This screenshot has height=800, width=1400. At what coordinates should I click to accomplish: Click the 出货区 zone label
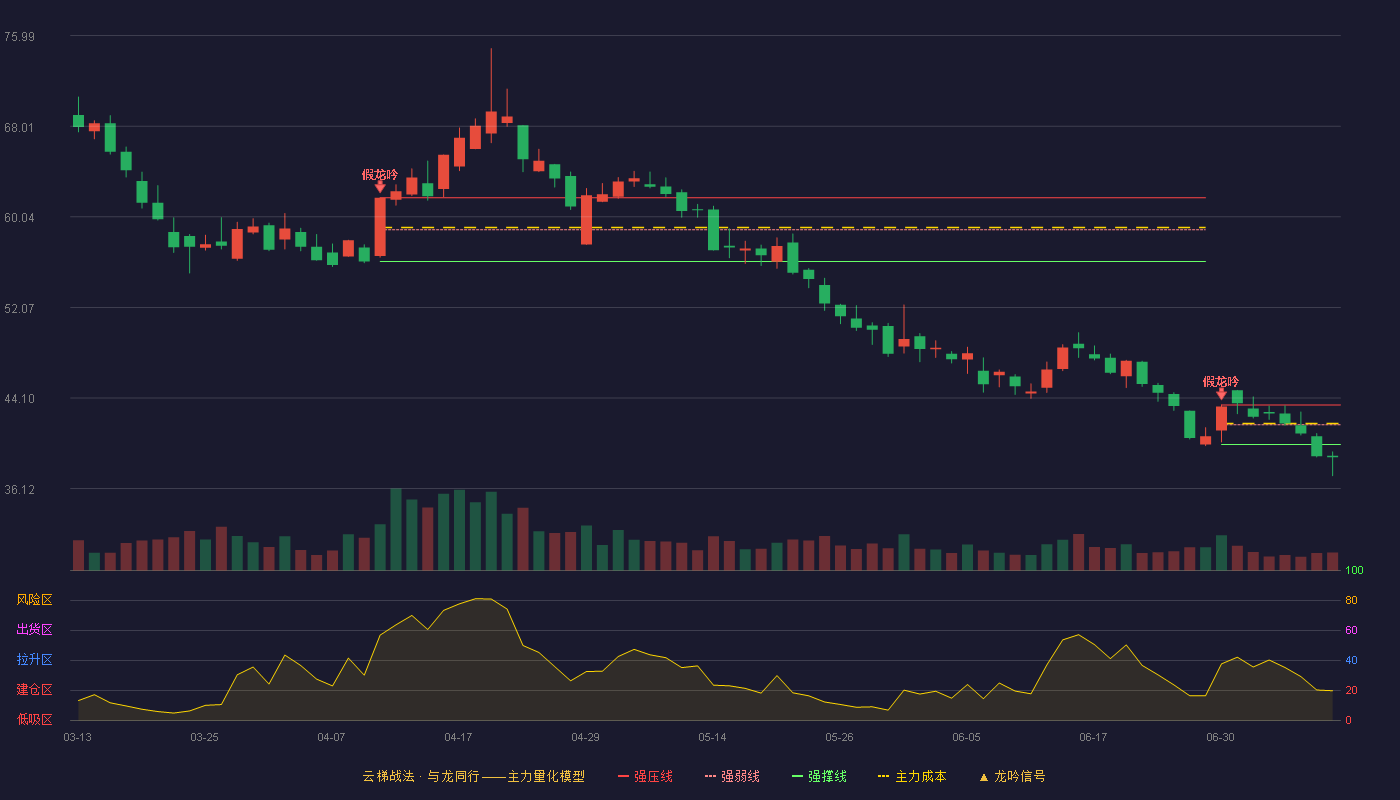34,630
